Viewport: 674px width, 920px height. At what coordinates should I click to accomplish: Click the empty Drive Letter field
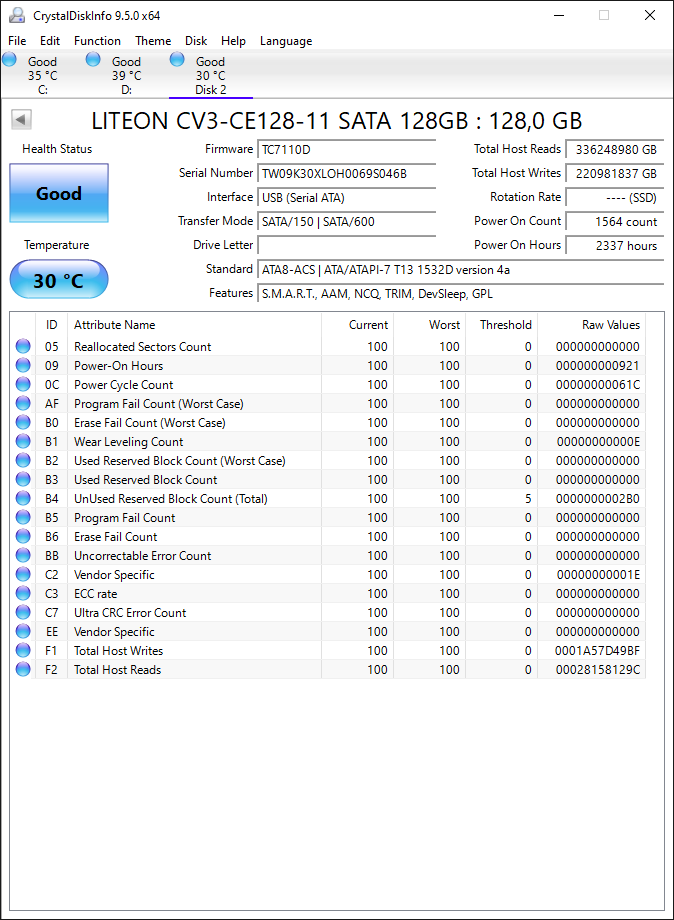pyautogui.click(x=347, y=246)
